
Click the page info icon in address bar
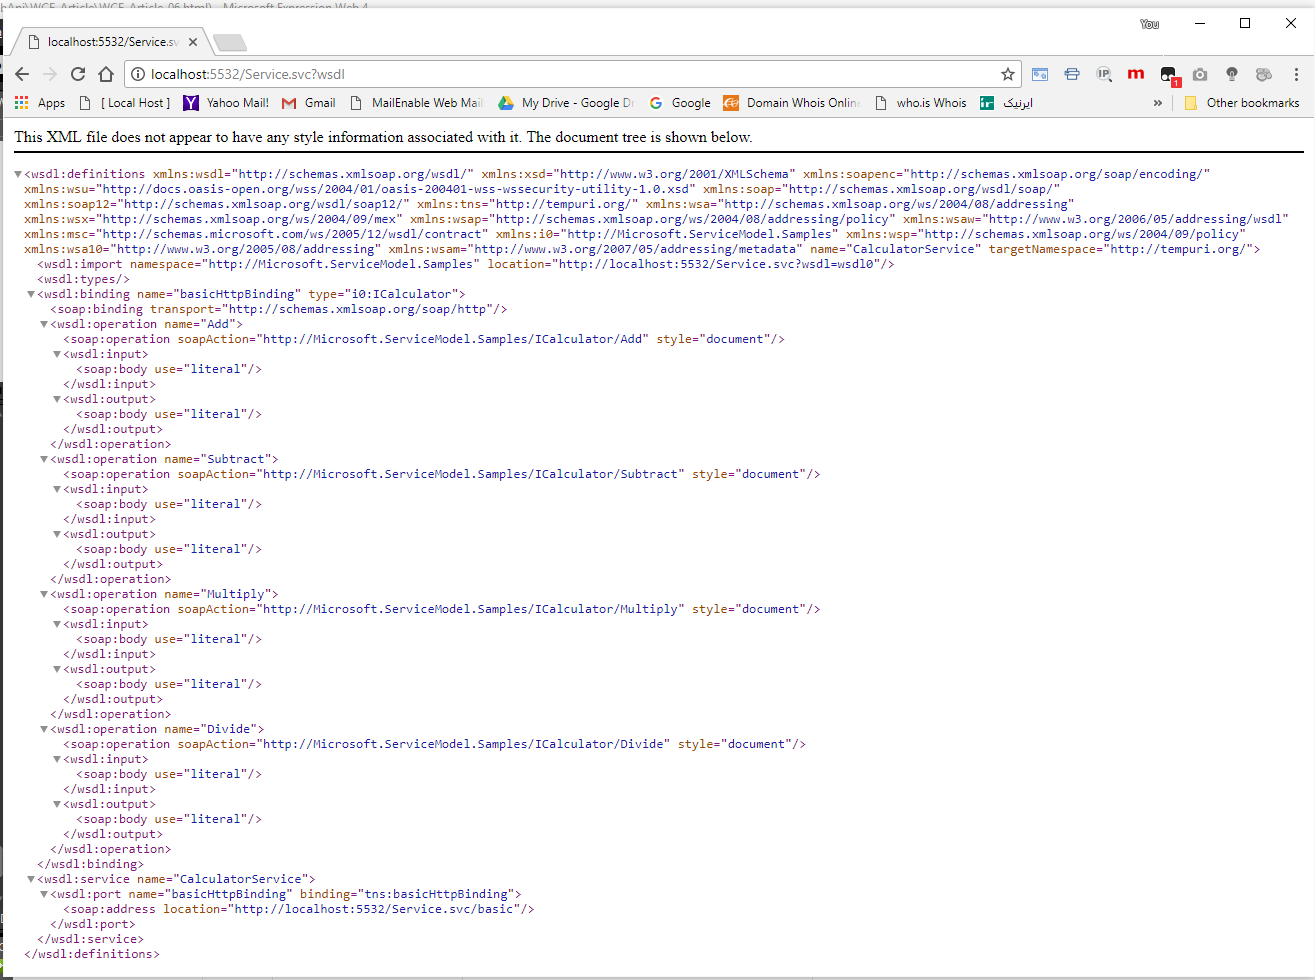tap(135, 73)
